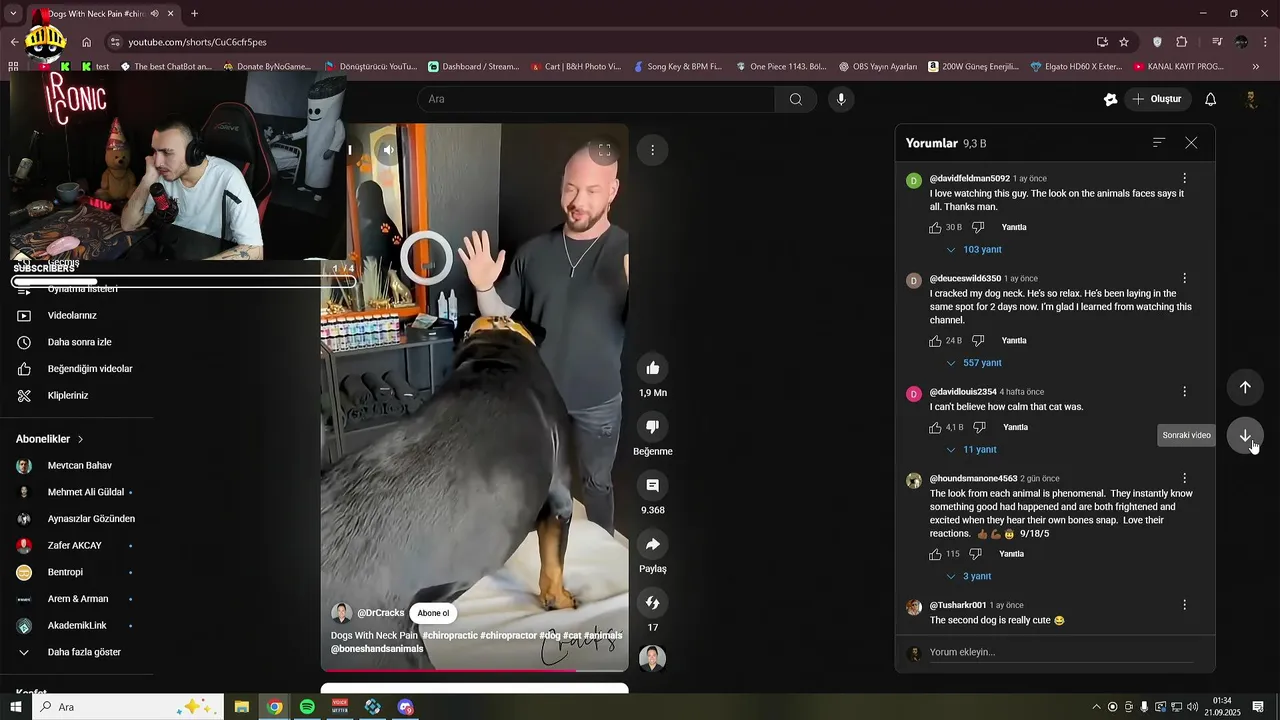Screen dimensions: 1280x720
Task: Close the Yorumlar comments panel
Action: point(1191,143)
